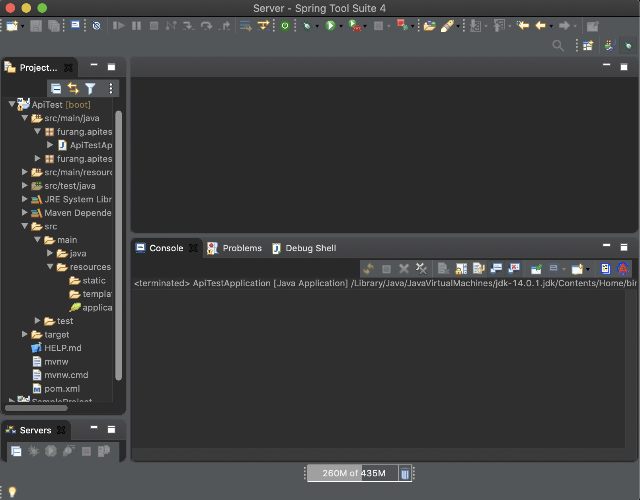Expand Maven Dependencies node
The width and height of the screenshot is (640, 500).
click(24, 212)
